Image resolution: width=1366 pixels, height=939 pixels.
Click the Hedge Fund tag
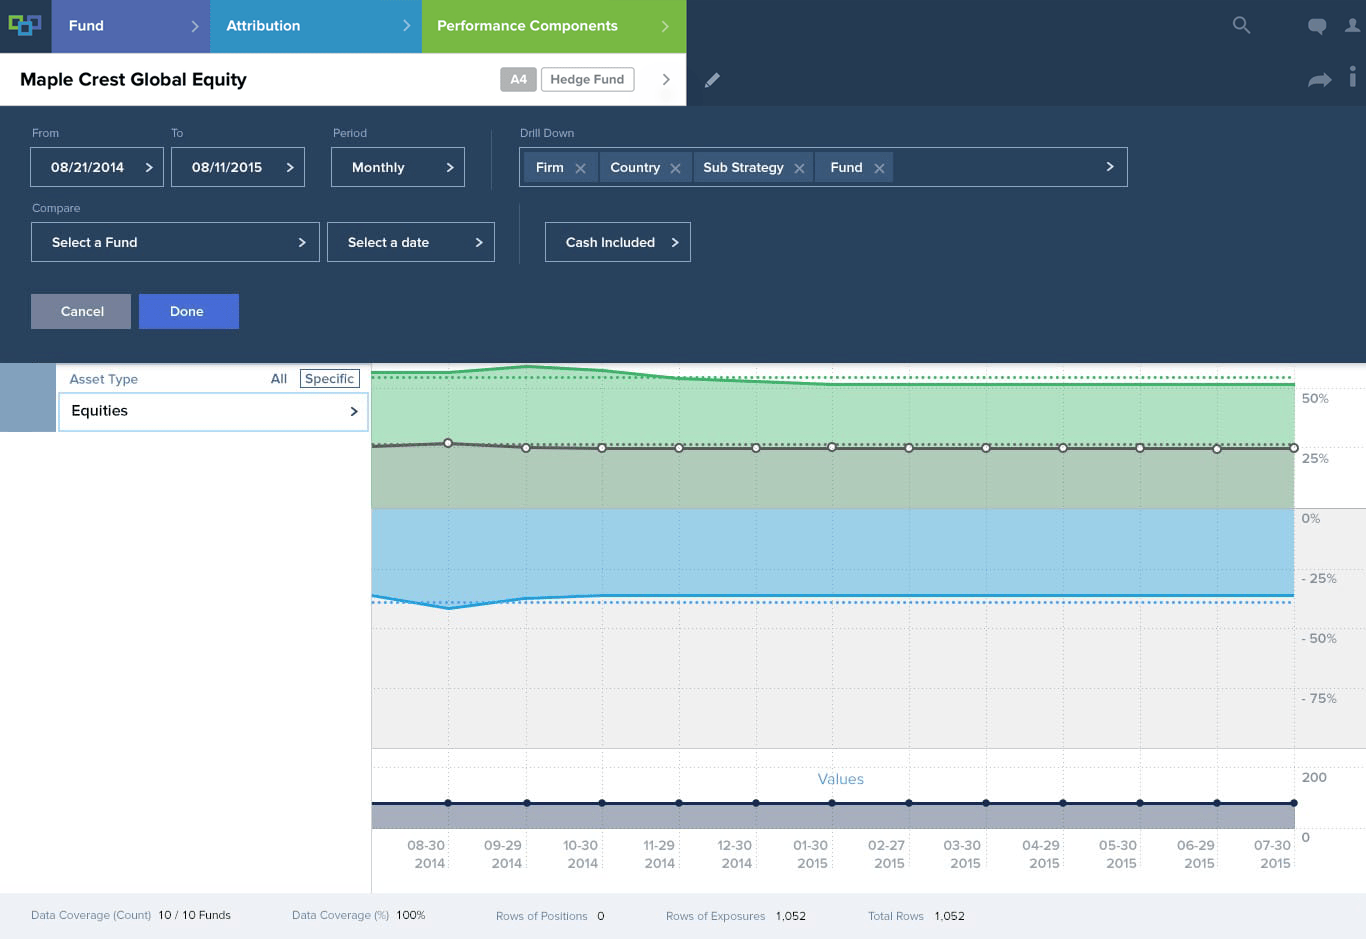587,79
